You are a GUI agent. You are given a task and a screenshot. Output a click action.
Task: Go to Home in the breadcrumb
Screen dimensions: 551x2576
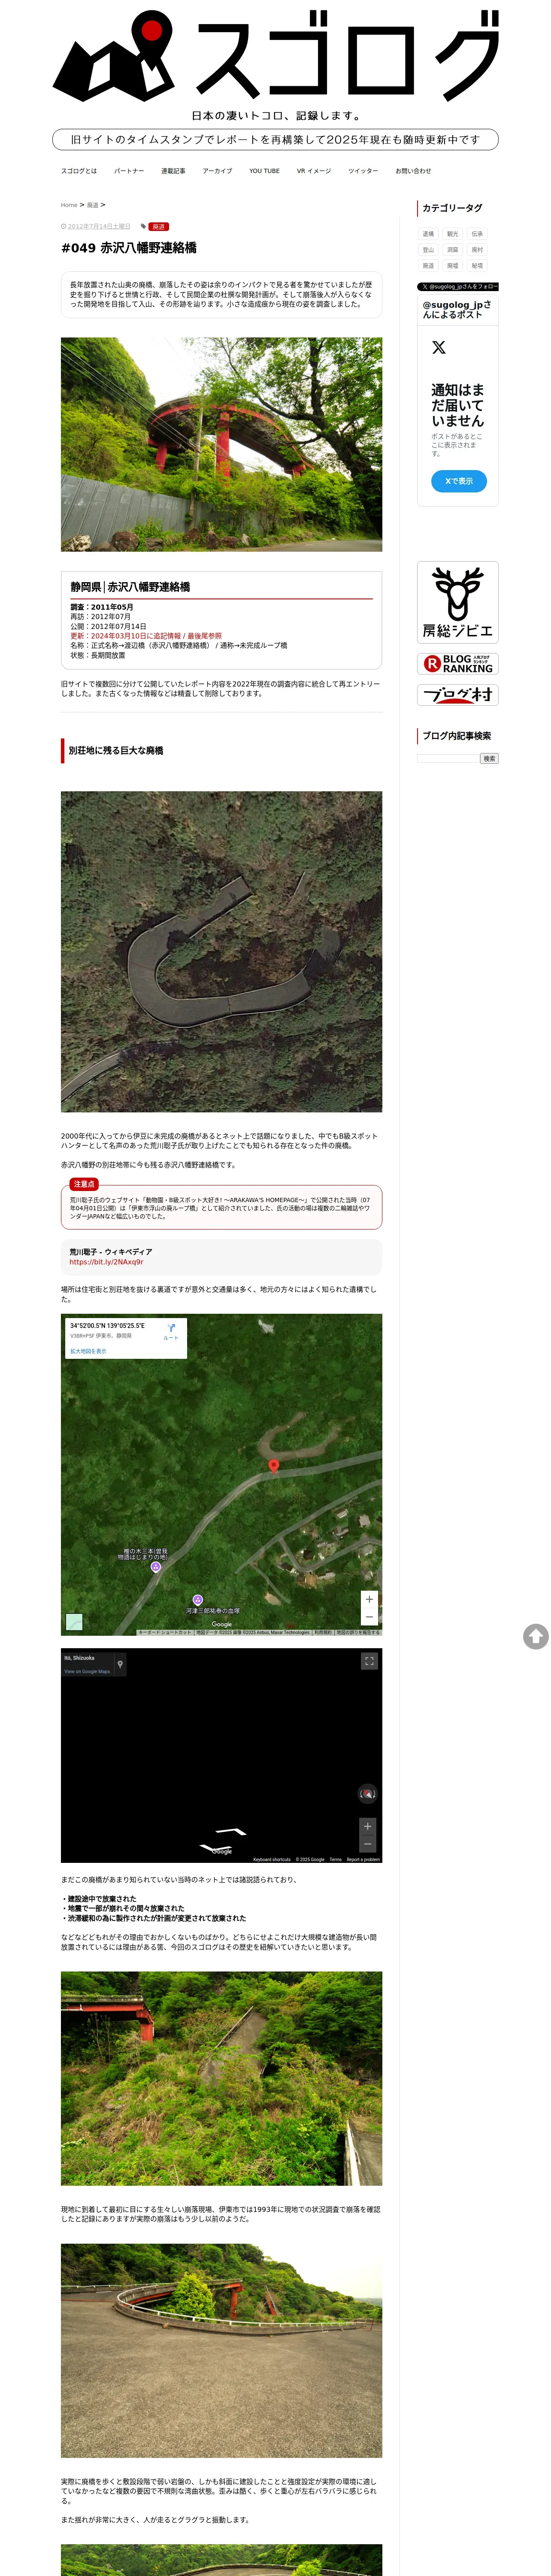coord(69,205)
